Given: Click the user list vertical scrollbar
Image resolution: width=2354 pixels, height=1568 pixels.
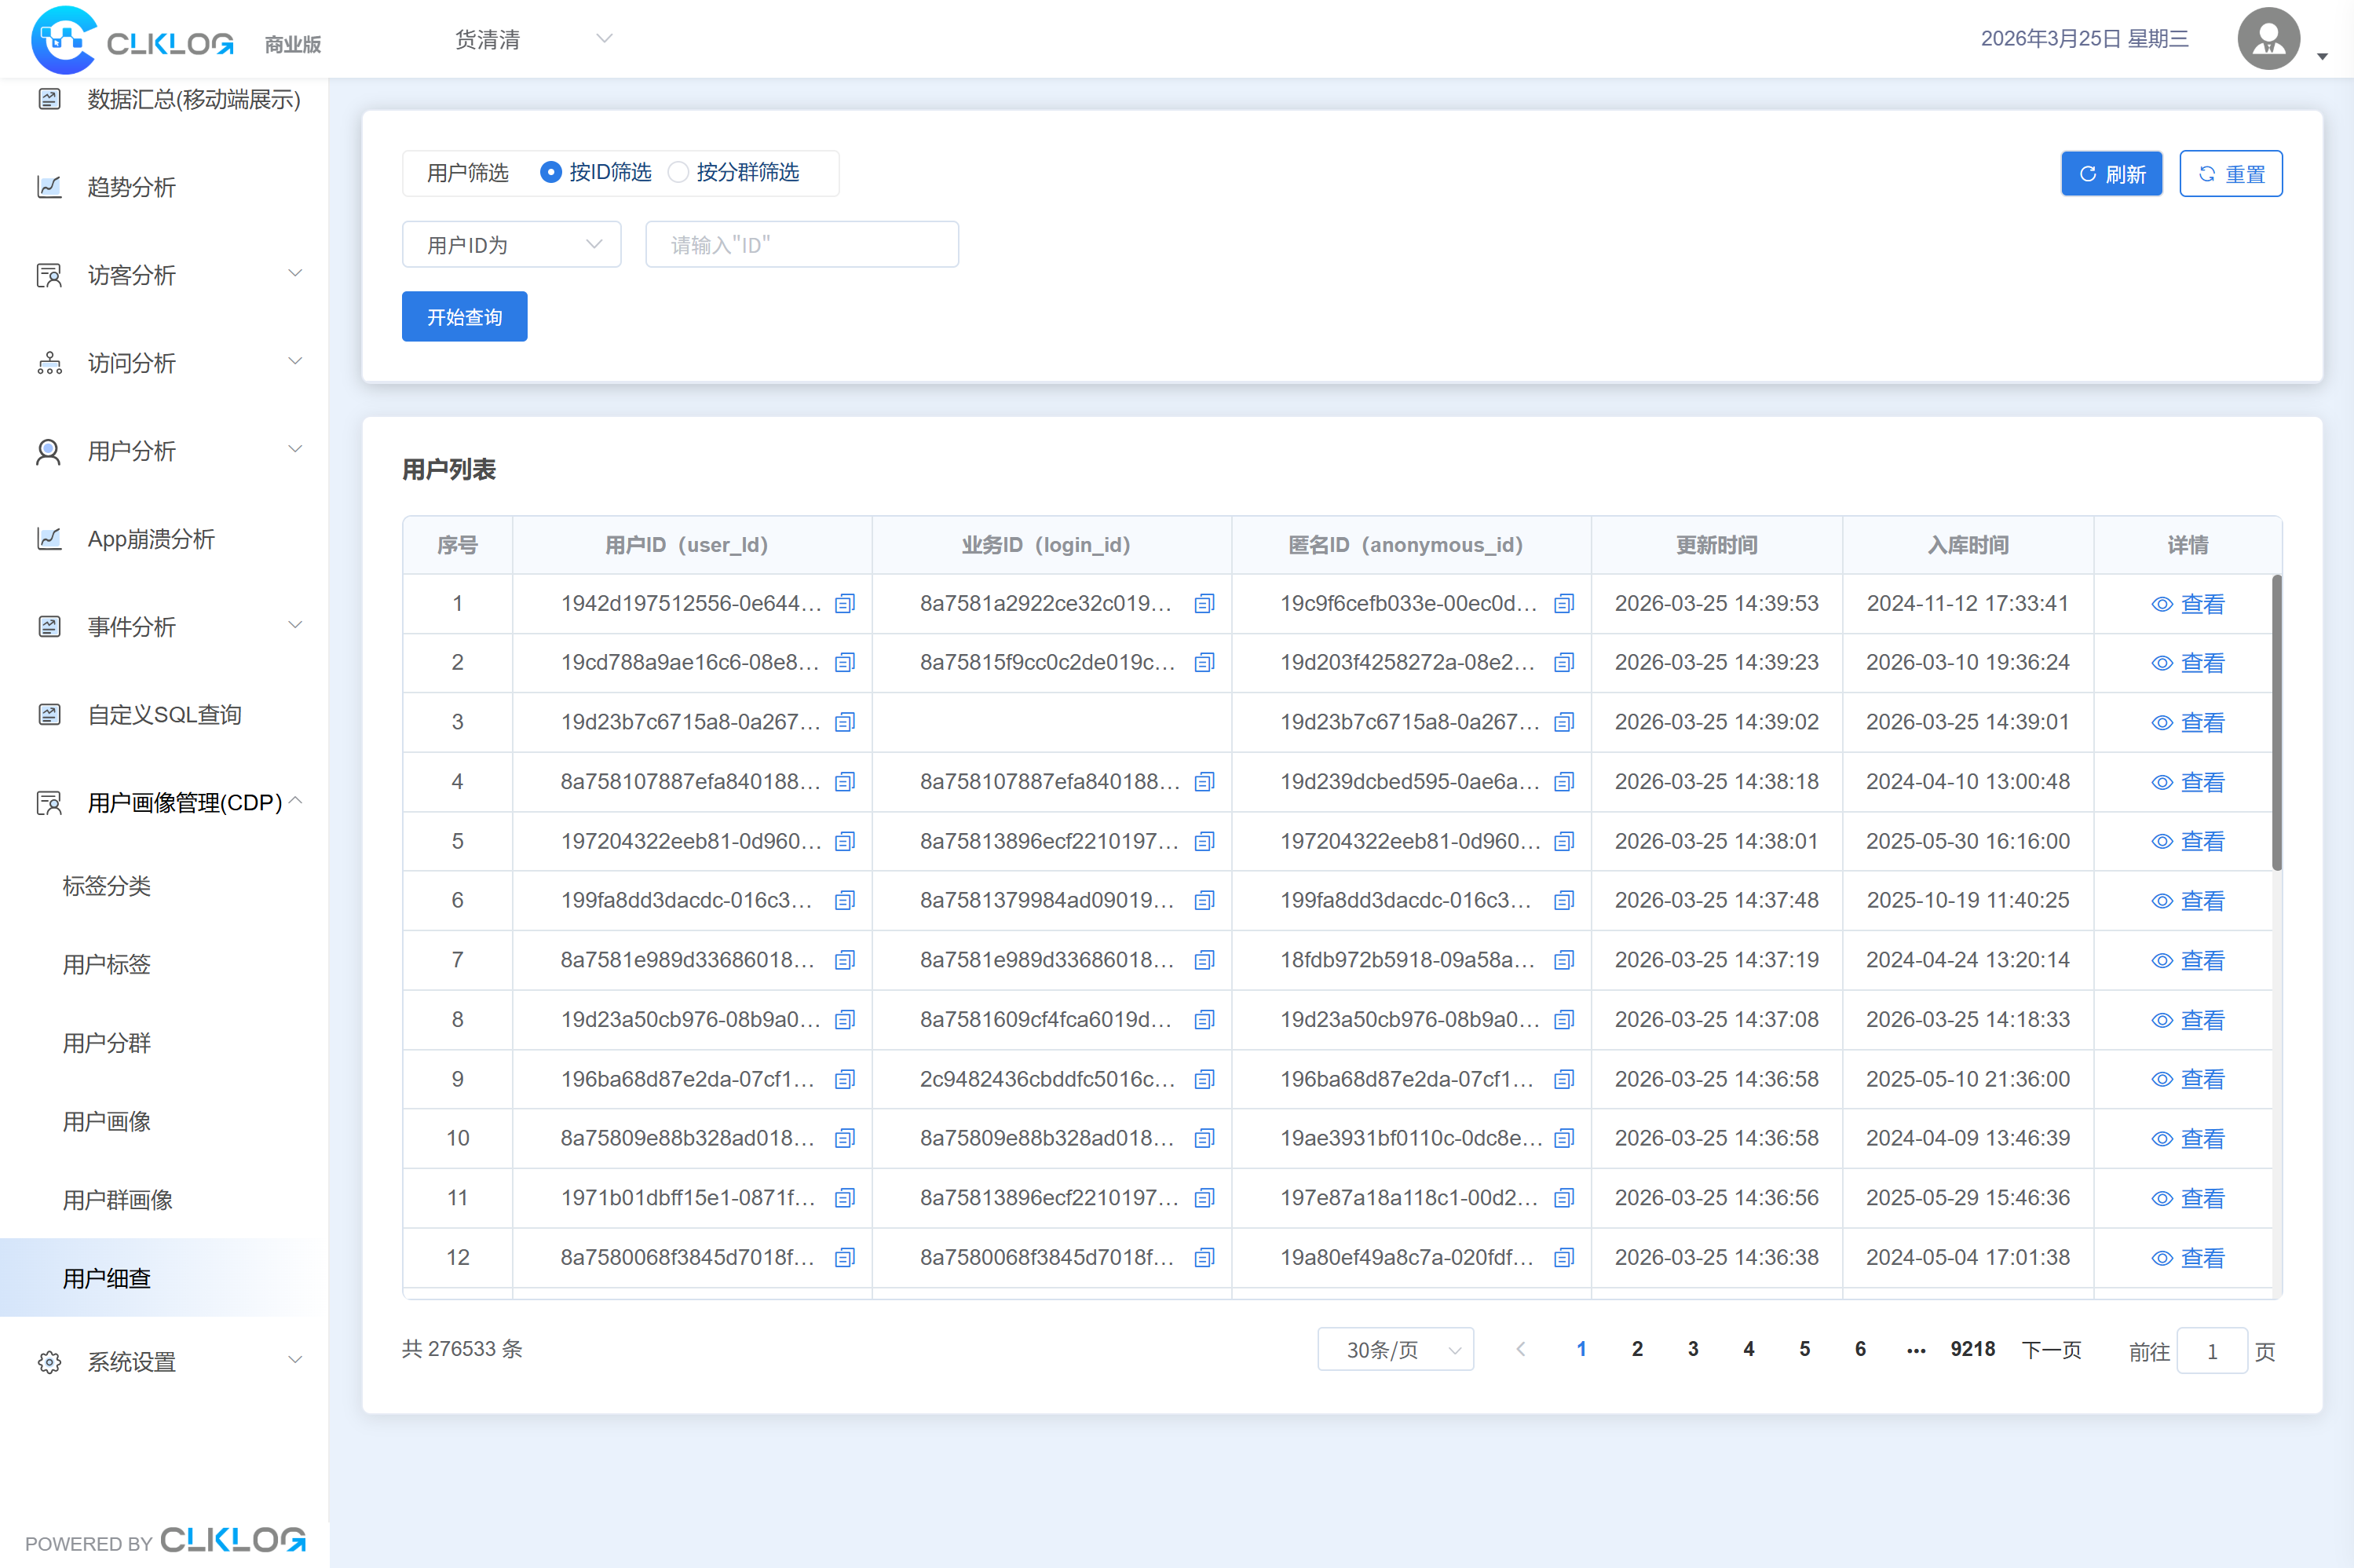Looking at the screenshot, I should (x=2276, y=722).
